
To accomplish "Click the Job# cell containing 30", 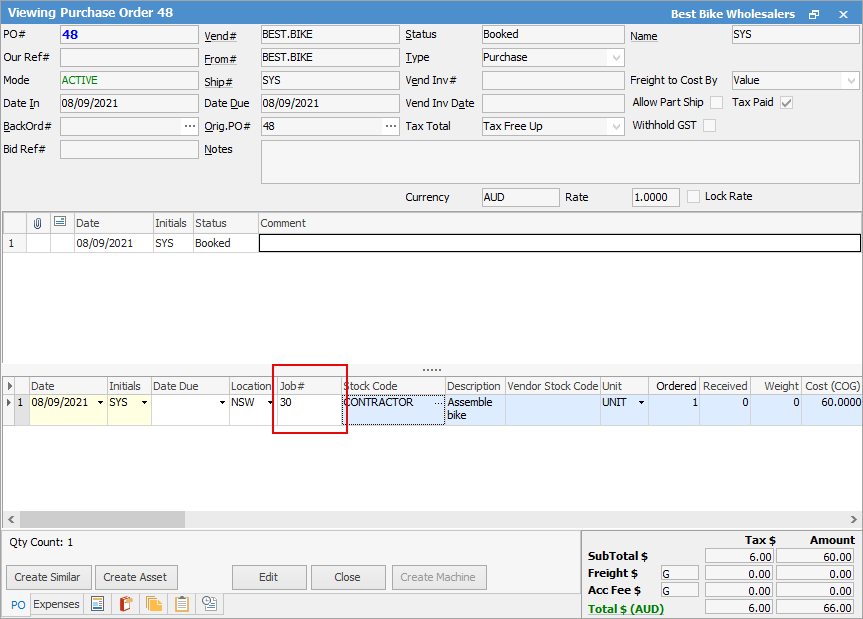I will (x=309, y=410).
